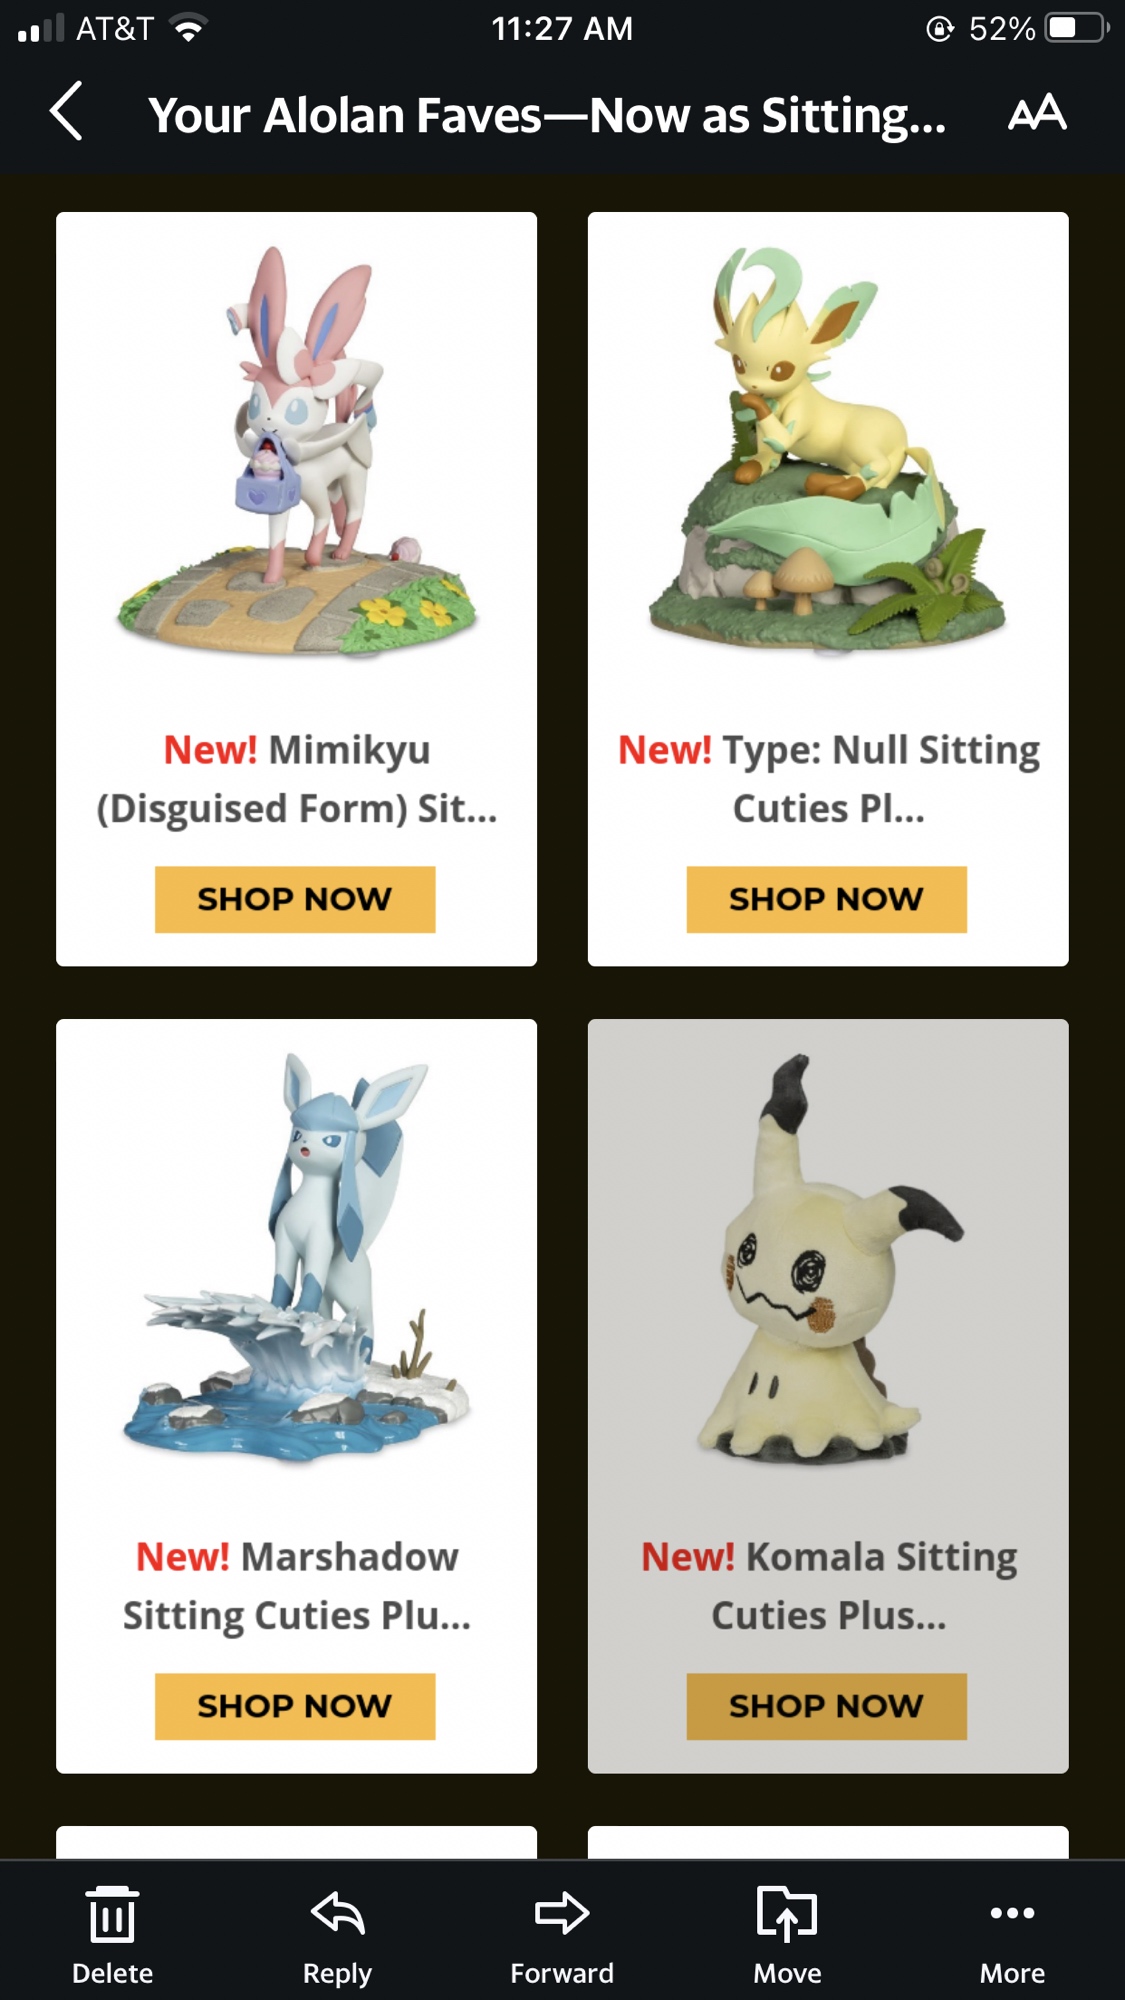
Task: Shop now for Komala Sitting Cuties
Action: (x=826, y=1706)
